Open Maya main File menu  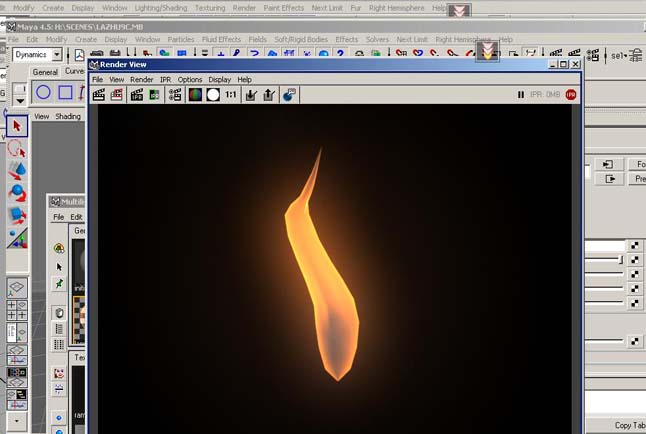[13, 40]
